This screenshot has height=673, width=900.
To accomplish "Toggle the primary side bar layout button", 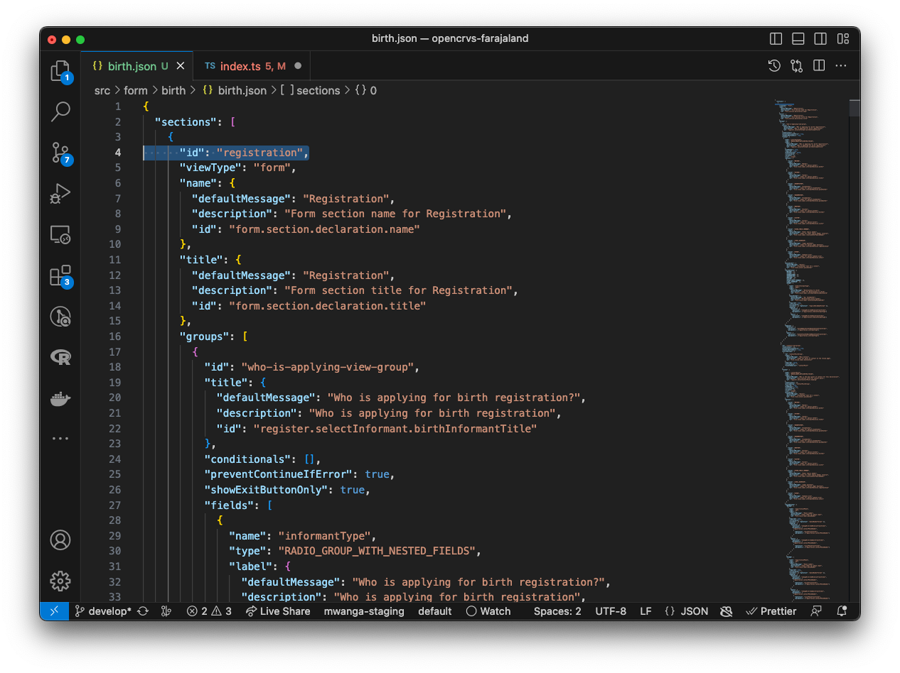I will pos(776,39).
